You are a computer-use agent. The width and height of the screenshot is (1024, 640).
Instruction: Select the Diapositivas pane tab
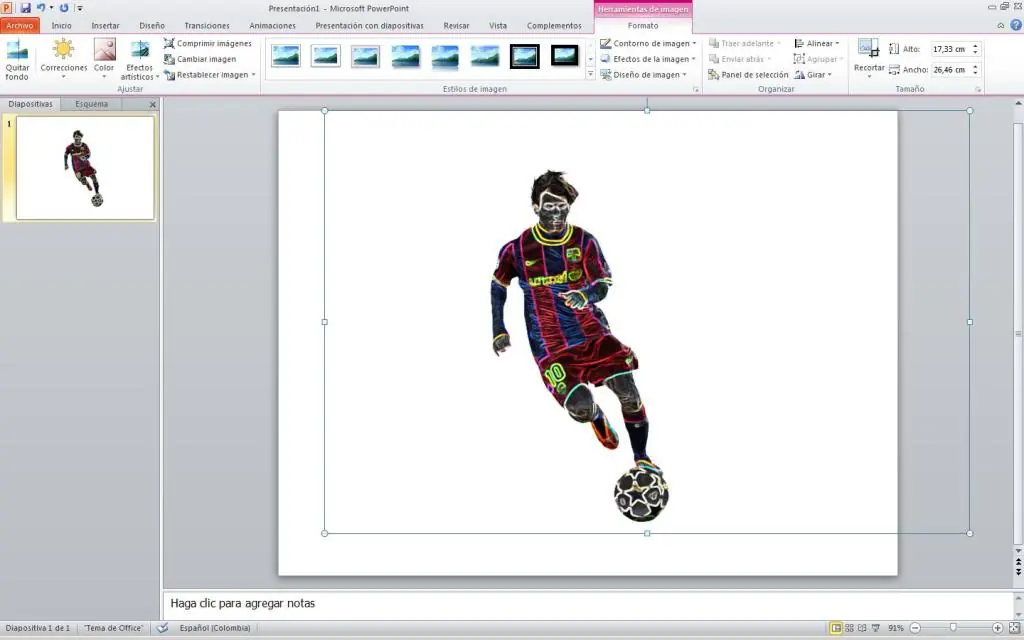pos(30,104)
